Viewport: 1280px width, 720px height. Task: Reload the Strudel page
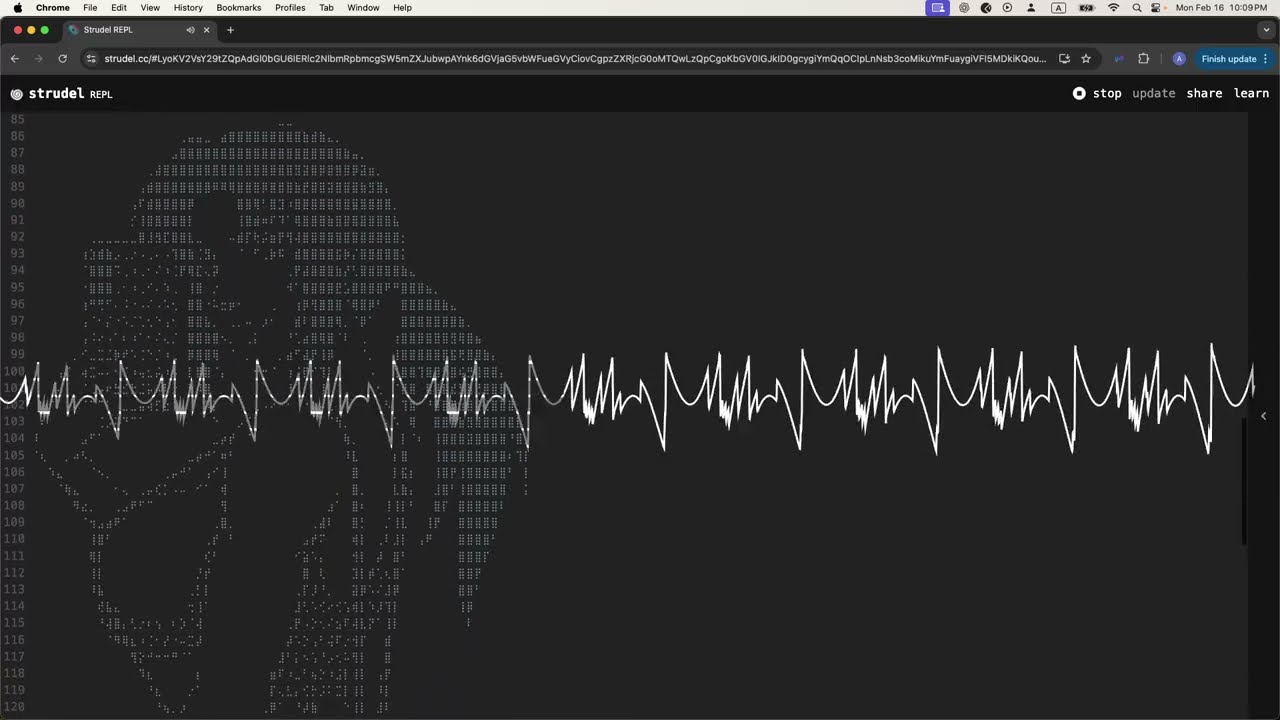[x=62, y=59]
